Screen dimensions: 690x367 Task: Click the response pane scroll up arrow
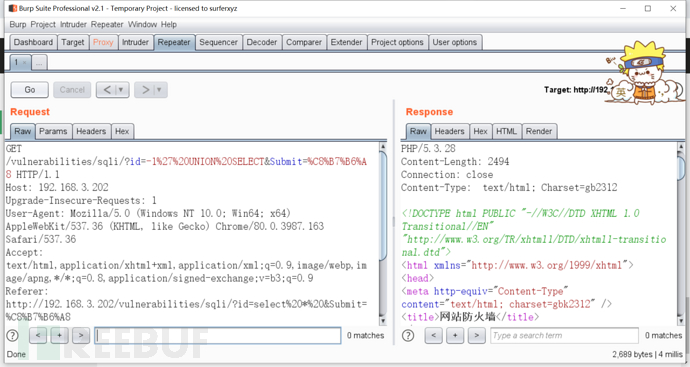[681, 146]
